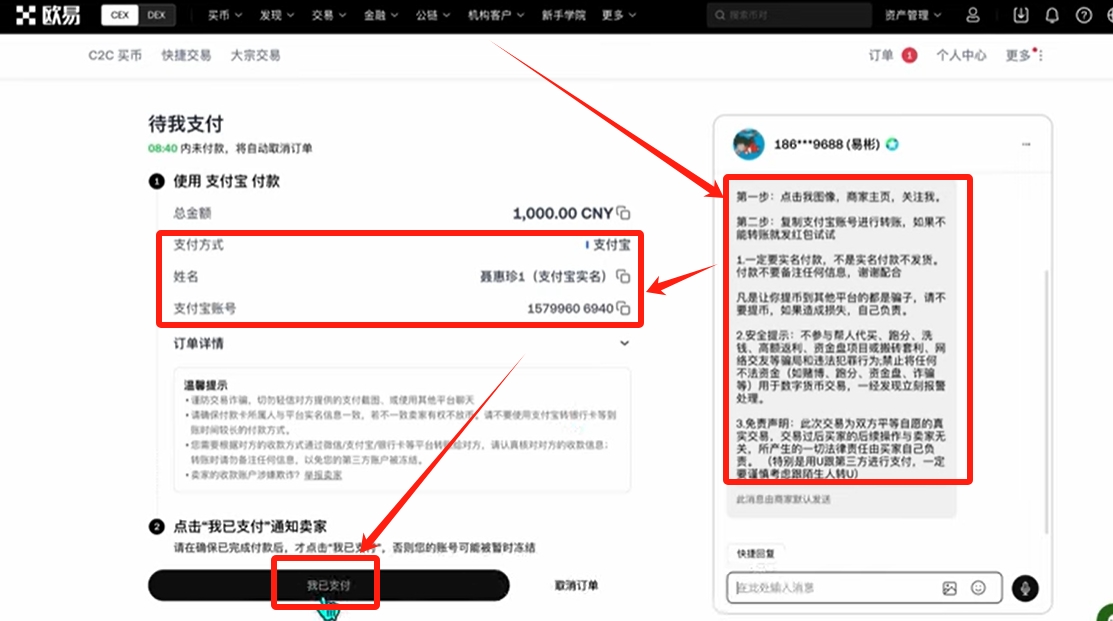Switch to the 快捷交易 tab
This screenshot has height=621, width=1113.
click(x=186, y=55)
